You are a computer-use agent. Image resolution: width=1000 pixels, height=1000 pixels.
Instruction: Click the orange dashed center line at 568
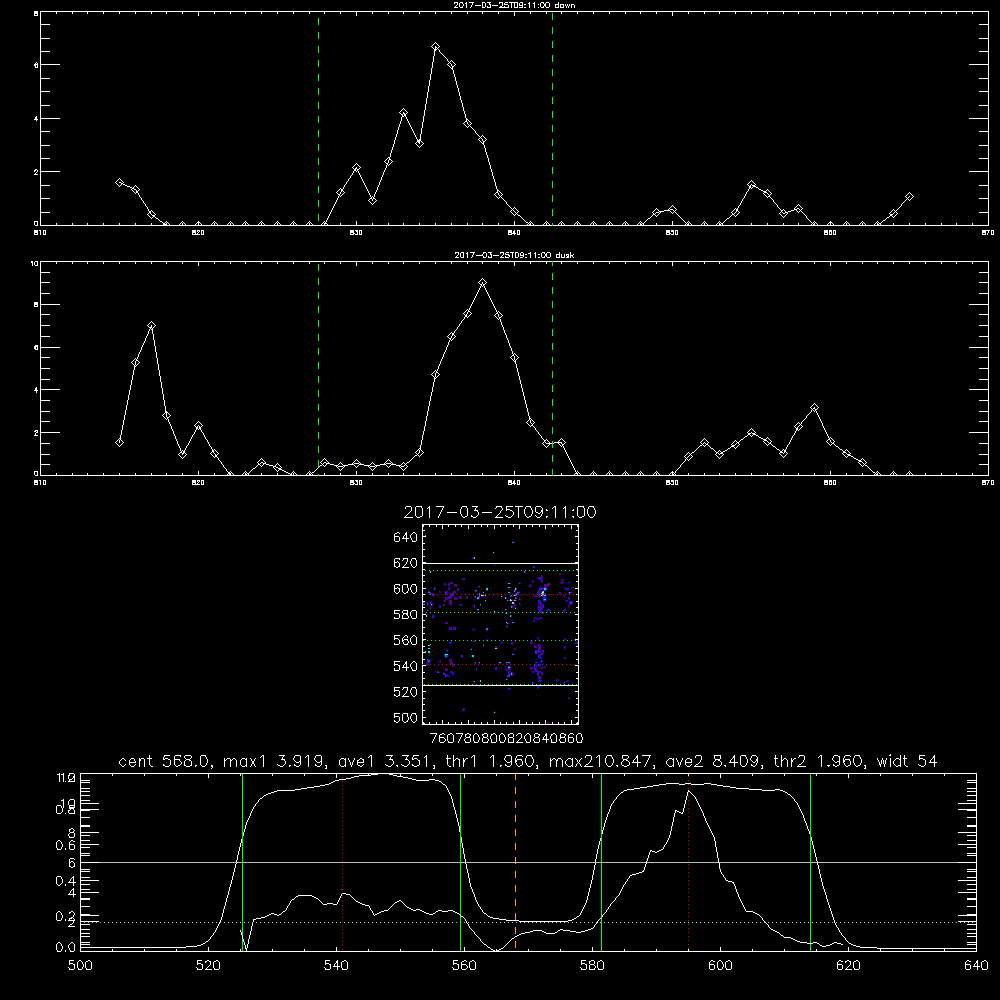click(x=515, y=862)
